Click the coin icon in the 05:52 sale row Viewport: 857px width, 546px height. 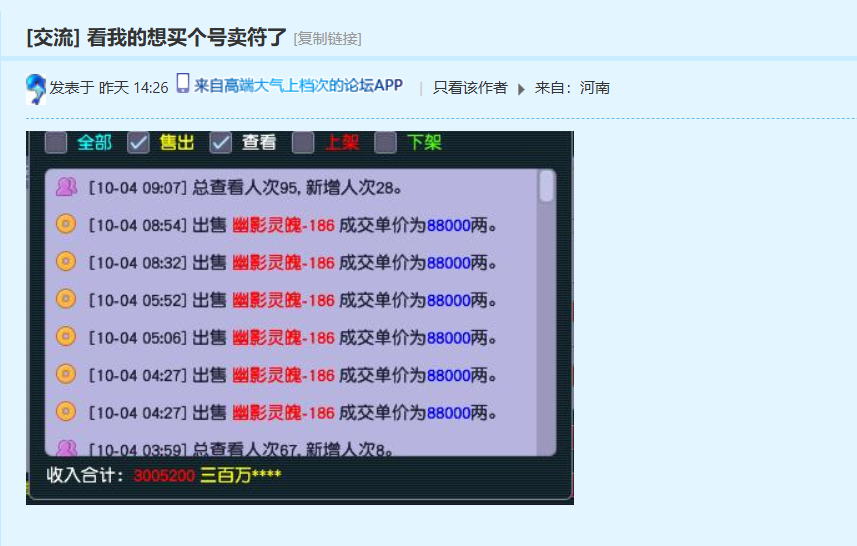66,299
